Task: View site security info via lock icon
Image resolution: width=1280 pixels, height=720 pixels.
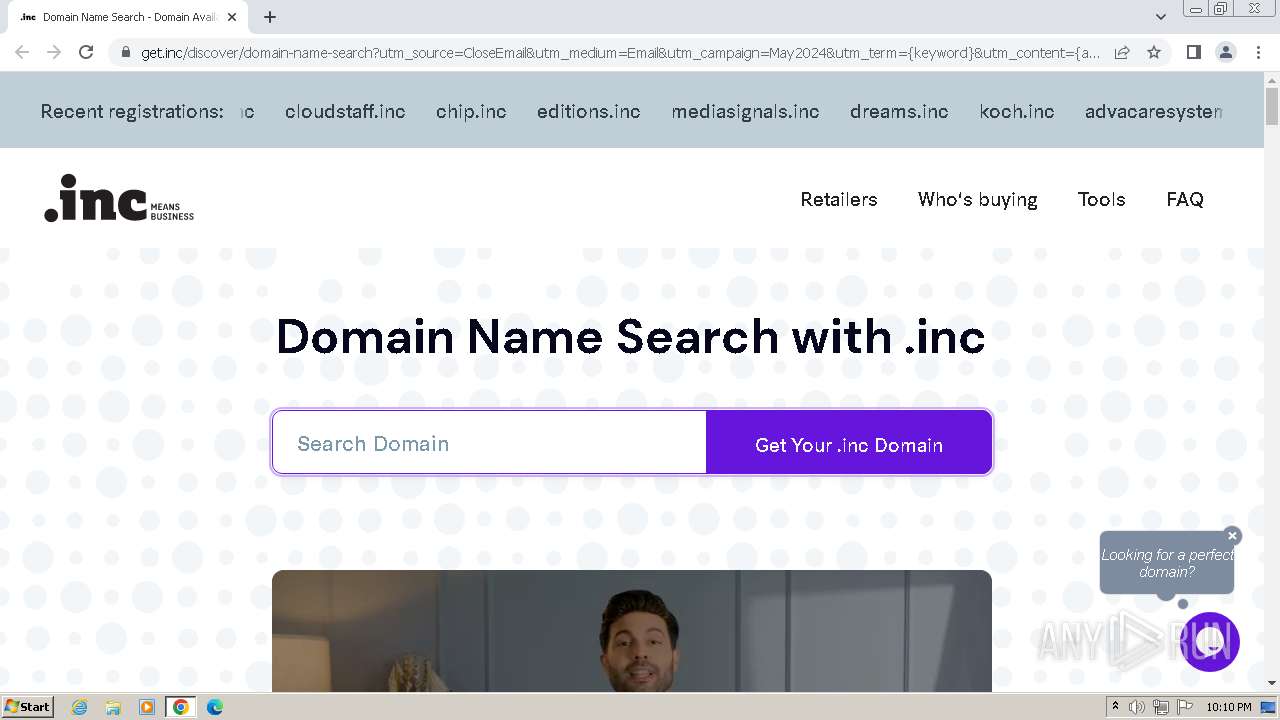Action: click(x=126, y=52)
